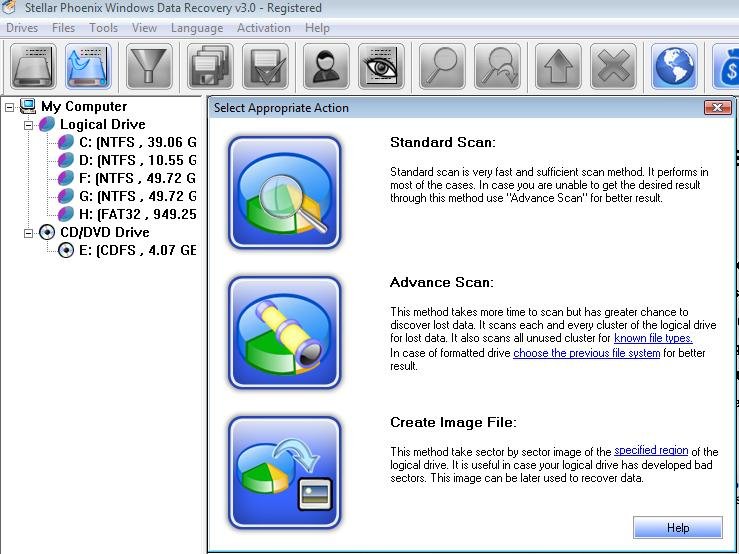The height and width of the screenshot is (554, 739).
Task: Click the up arrow toolbar icon
Action: coord(558,66)
